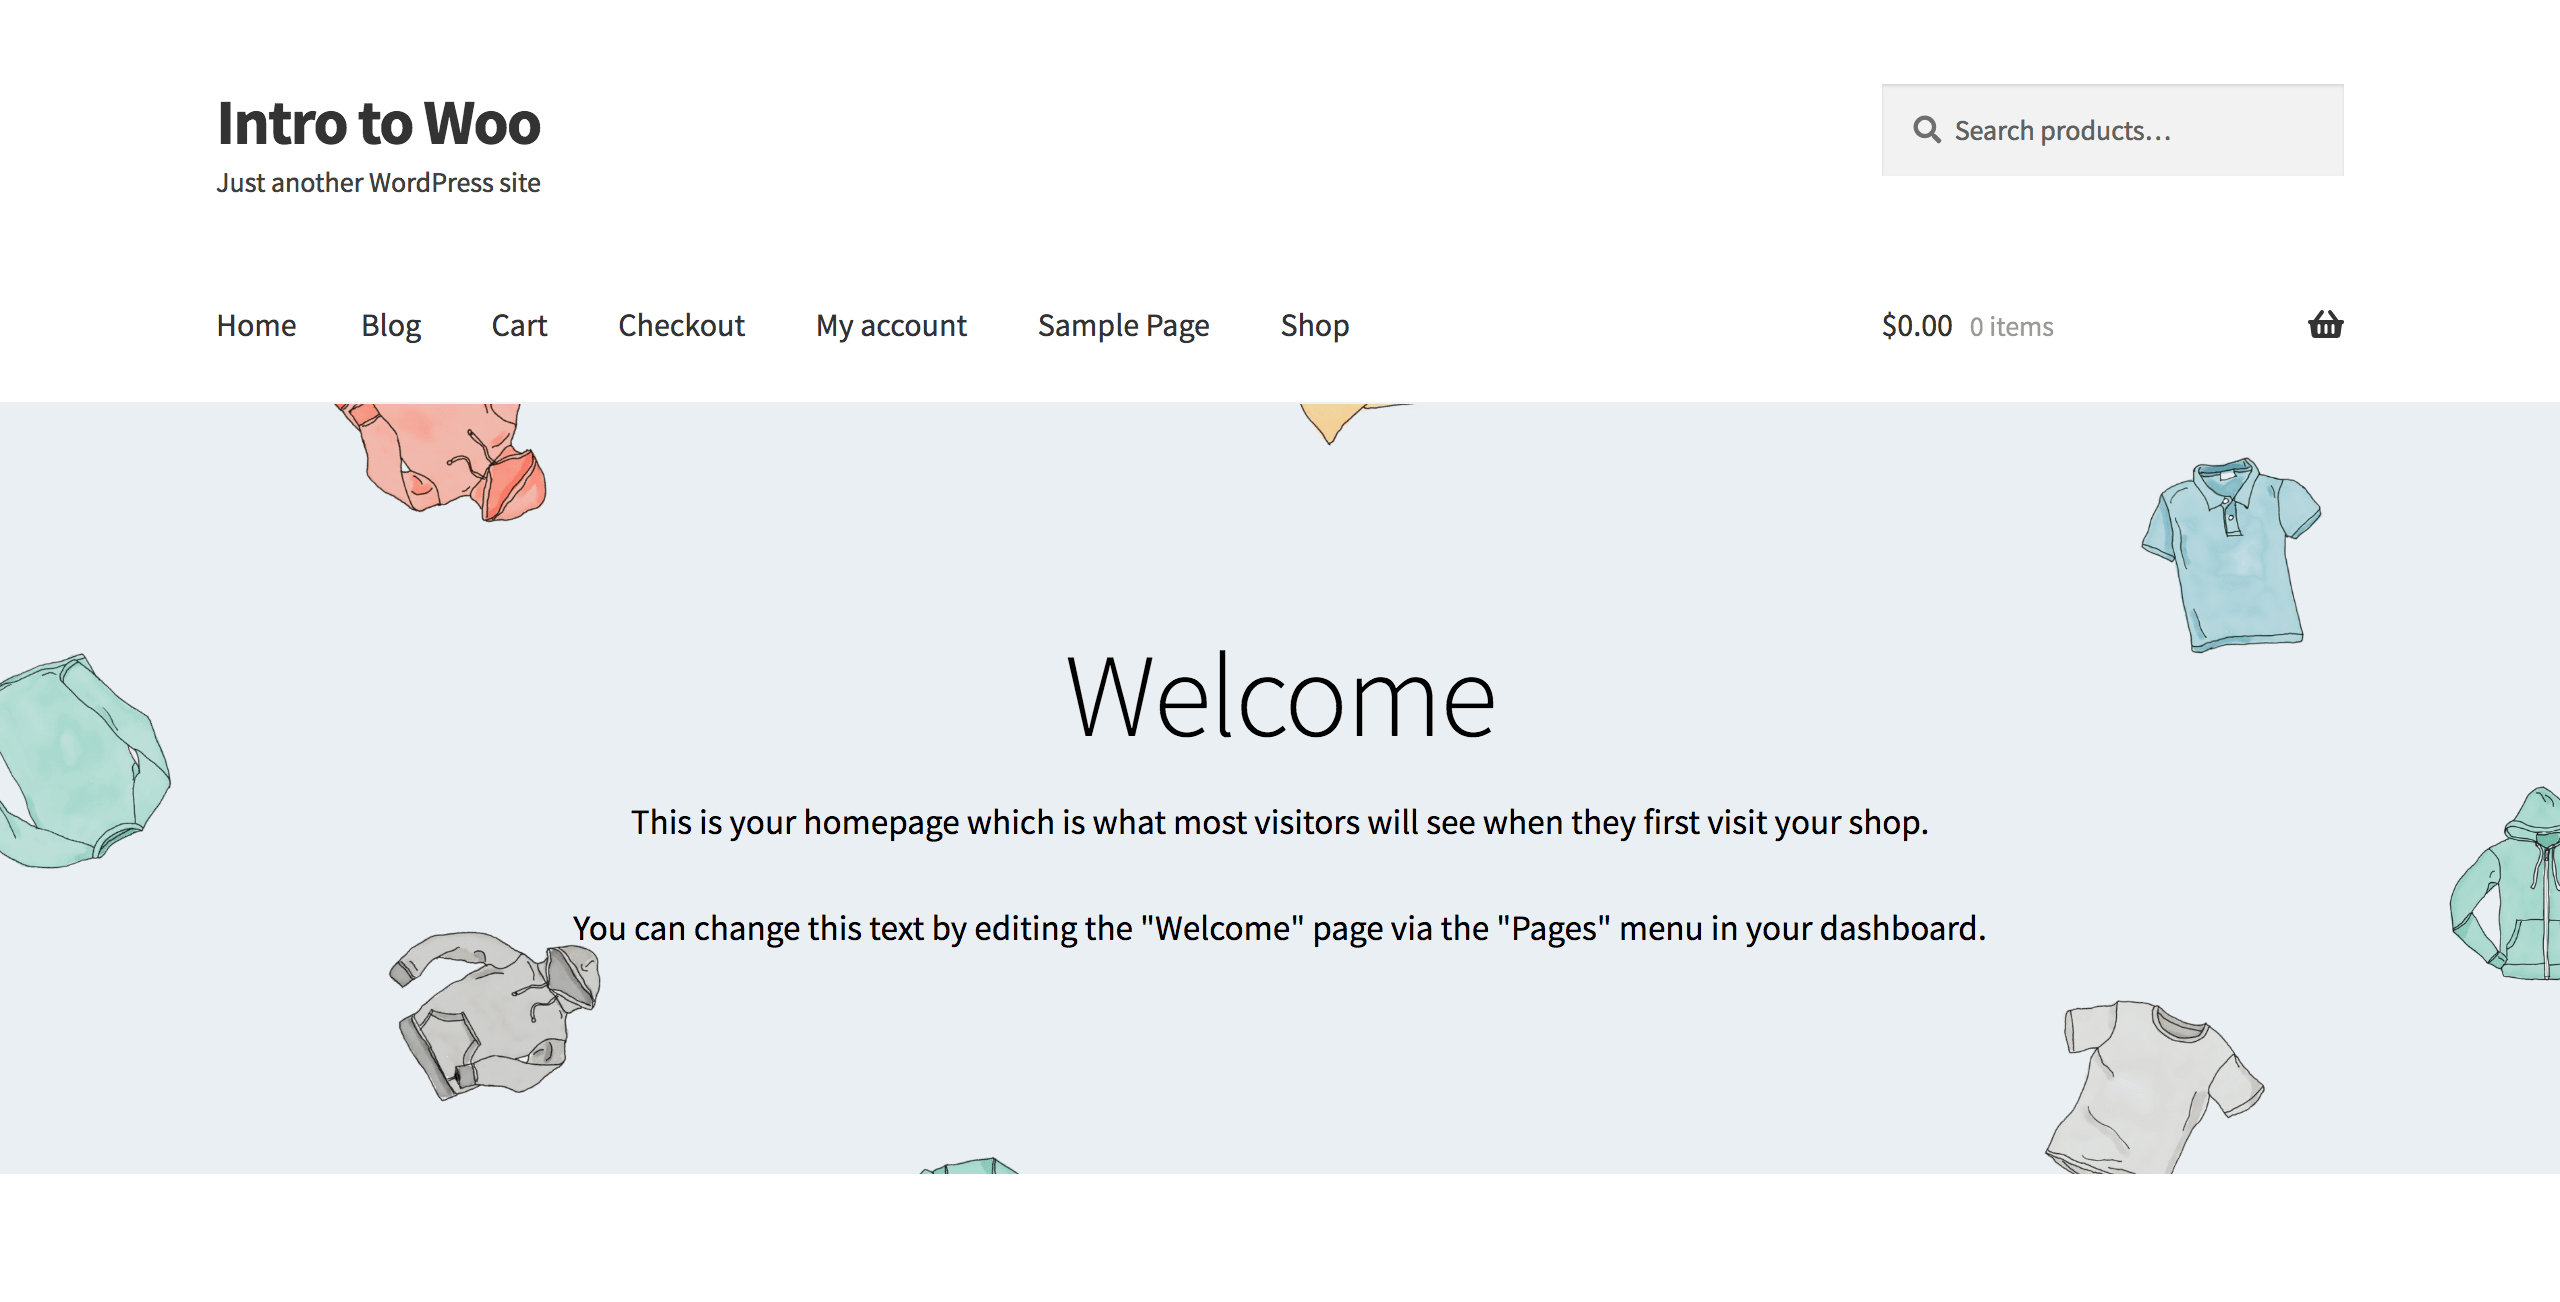
Task: Click the Intro to Woo site title
Action: pyautogui.click(x=379, y=124)
